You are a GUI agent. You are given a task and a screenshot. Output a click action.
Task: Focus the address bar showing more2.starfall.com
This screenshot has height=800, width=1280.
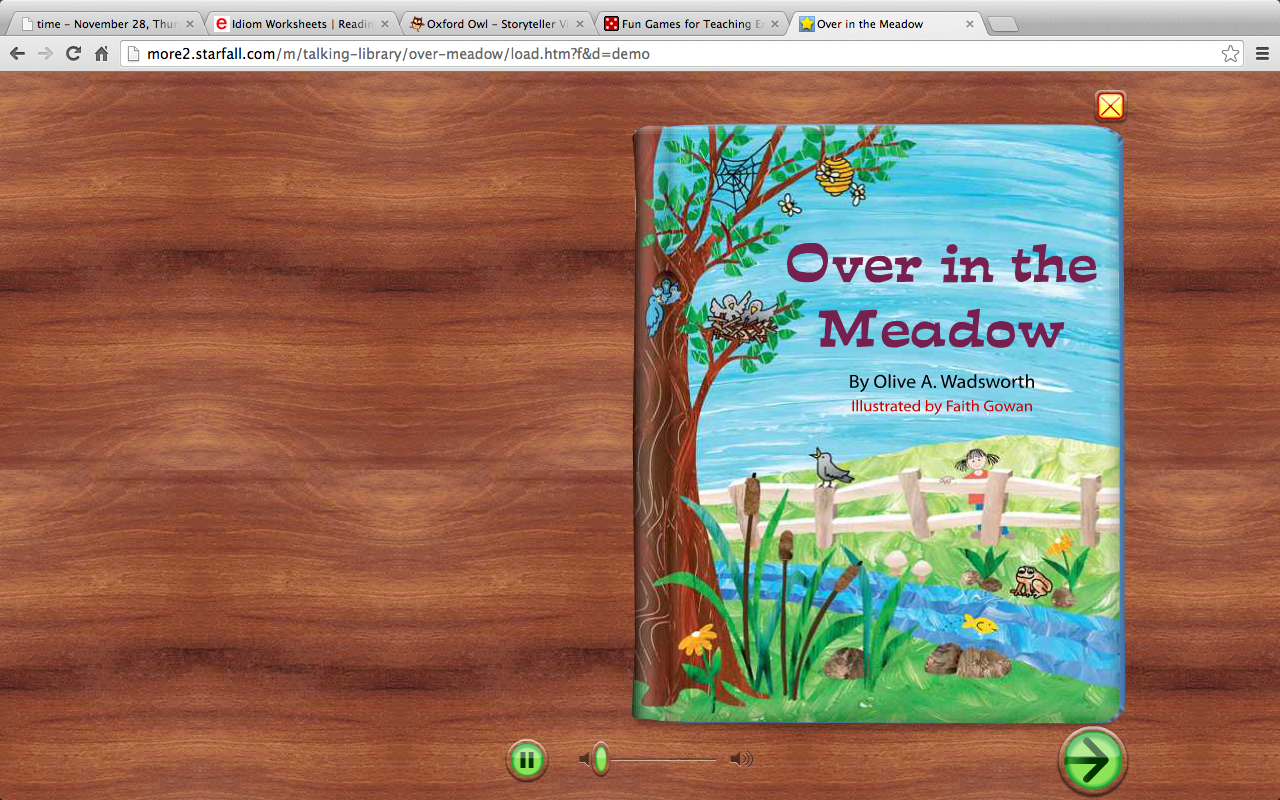(x=682, y=54)
